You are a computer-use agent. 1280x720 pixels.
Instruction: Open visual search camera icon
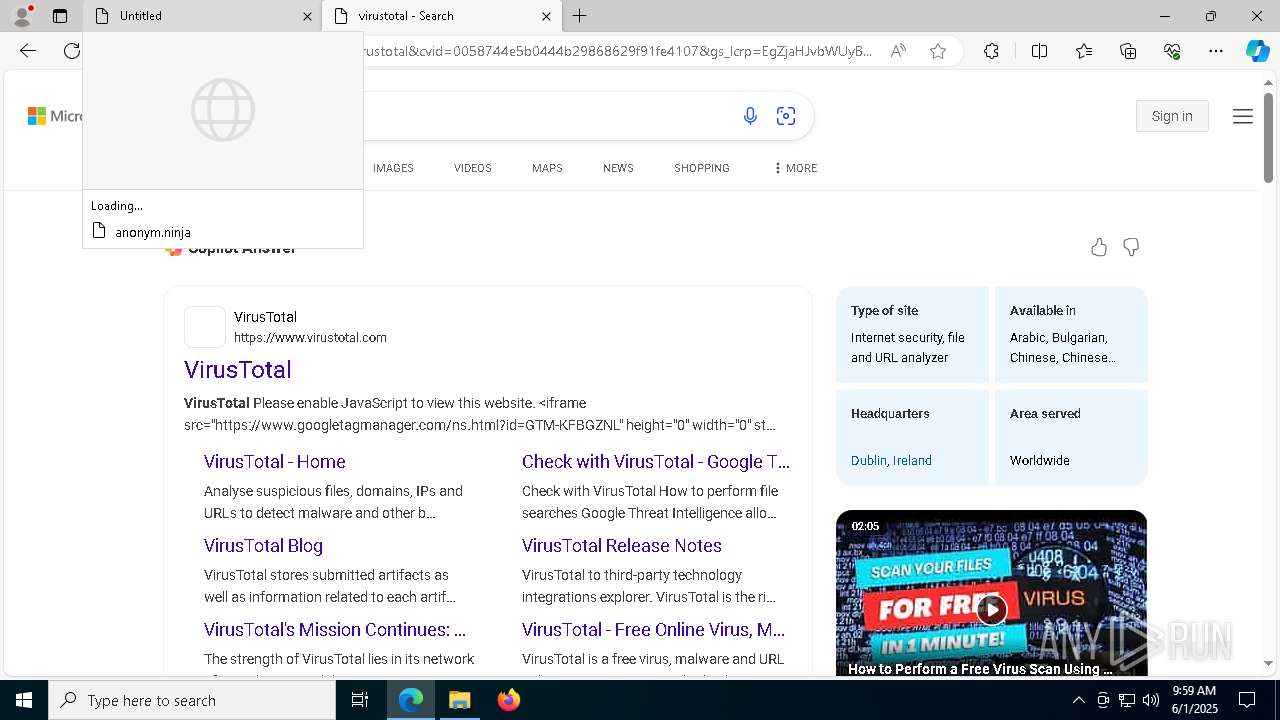tap(786, 116)
